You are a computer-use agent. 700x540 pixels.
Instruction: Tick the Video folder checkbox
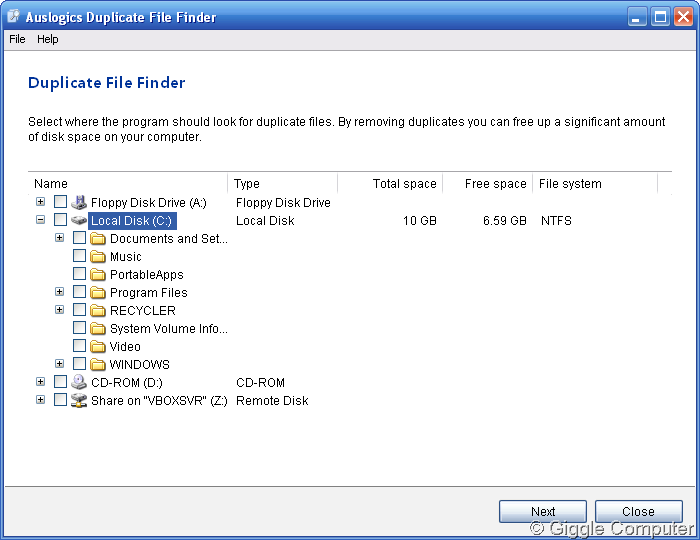tap(79, 345)
